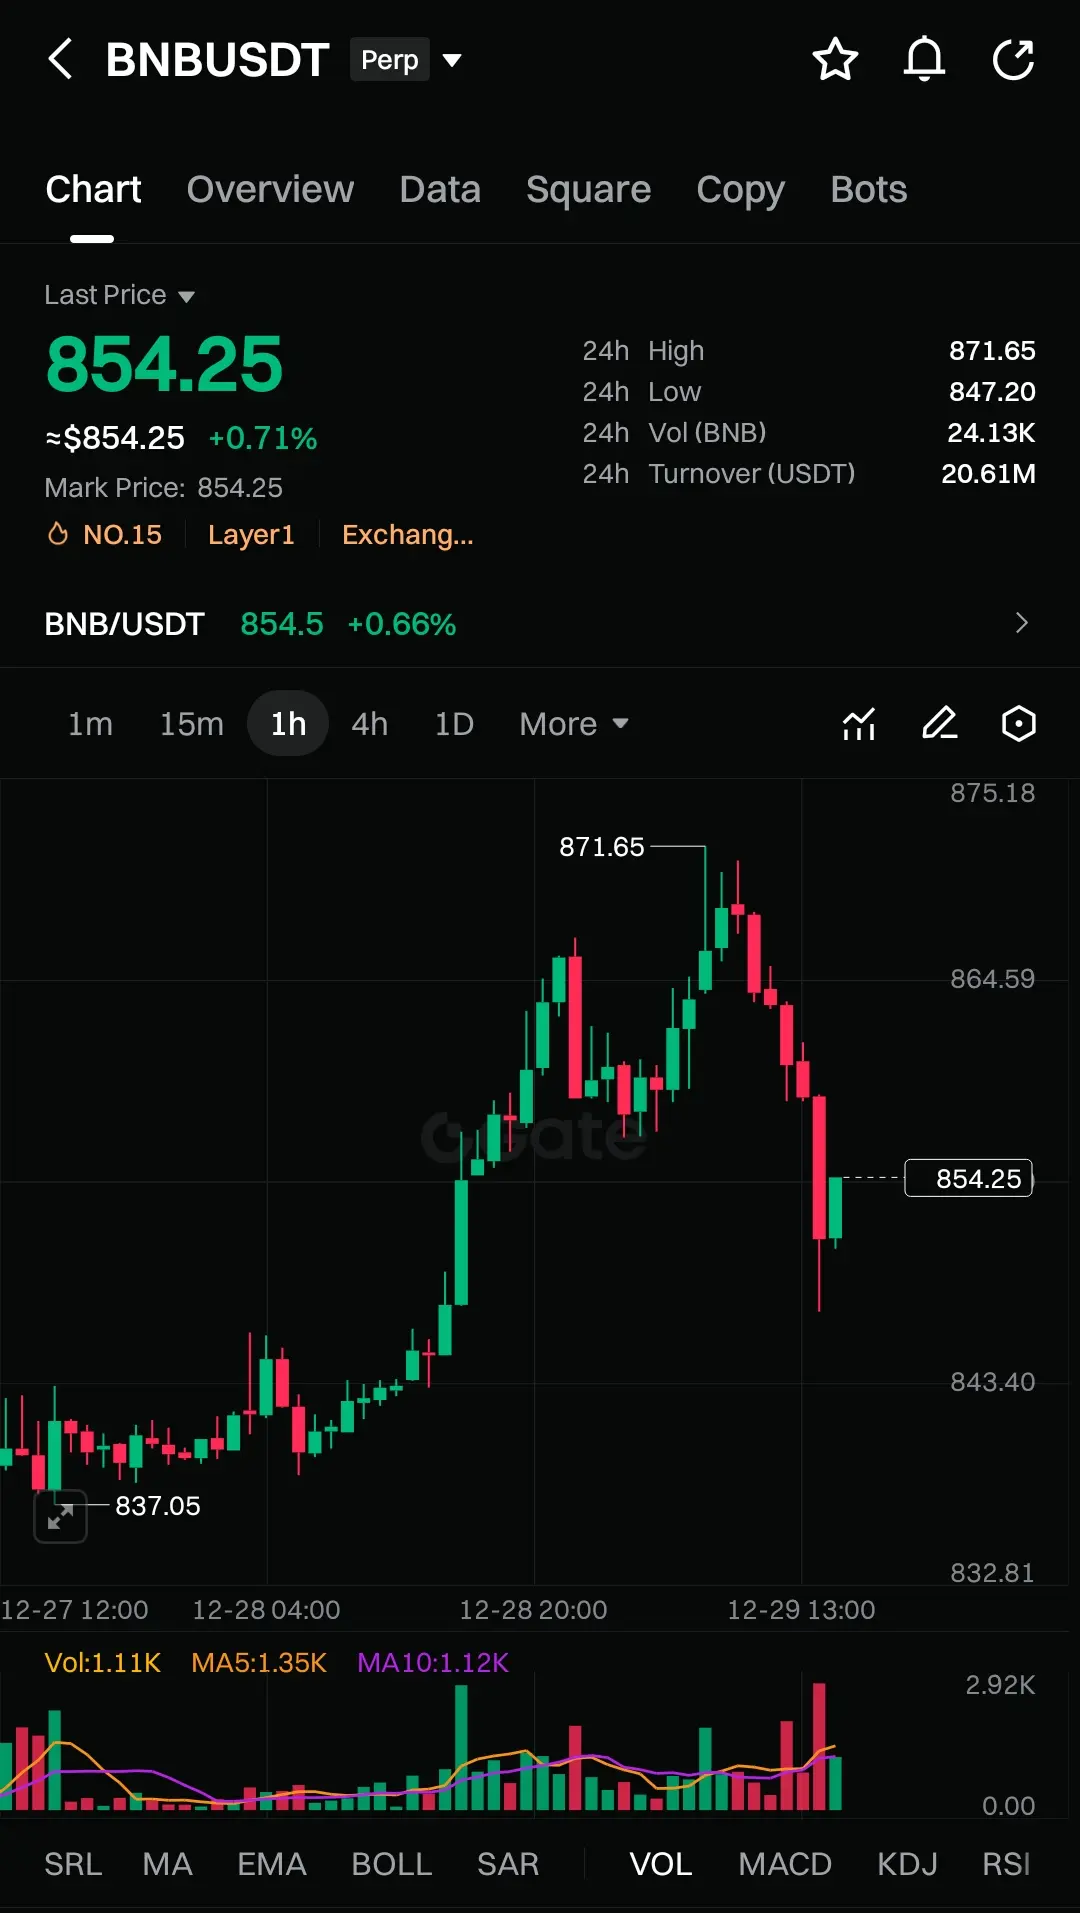Tap Vol:1.11K volume label
This screenshot has height=1913, width=1080.
(x=103, y=1663)
